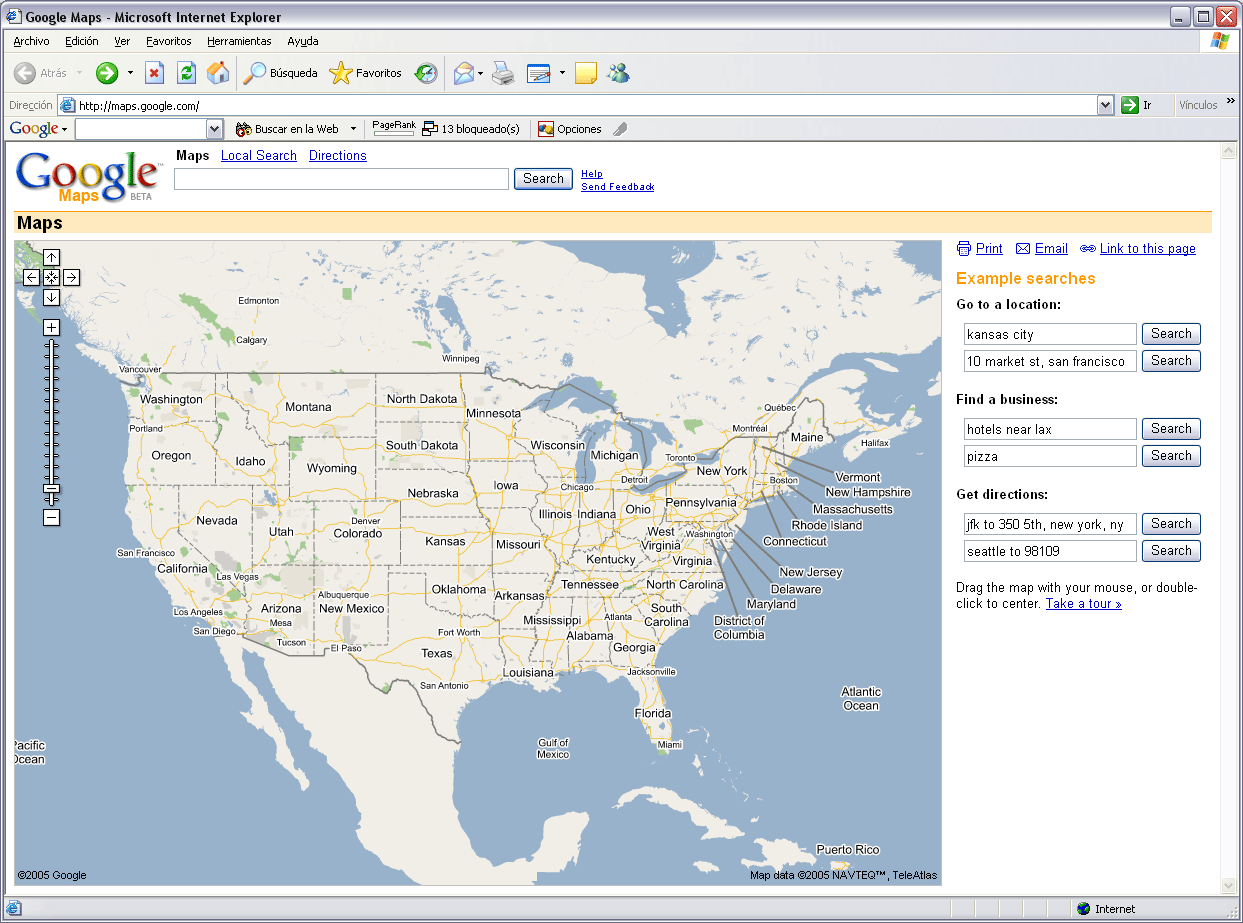This screenshot has width=1243, height=923.
Task: Click the highlighter pen icon
Action: [x=620, y=129]
